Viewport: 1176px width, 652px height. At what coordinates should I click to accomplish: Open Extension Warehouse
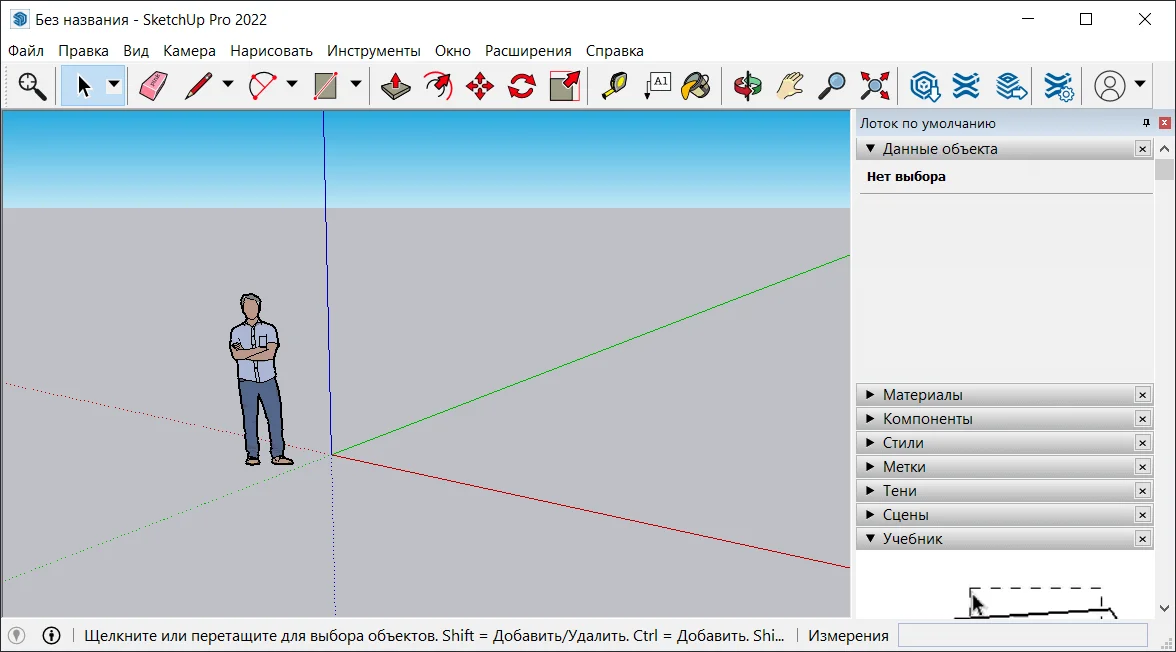tap(966, 86)
